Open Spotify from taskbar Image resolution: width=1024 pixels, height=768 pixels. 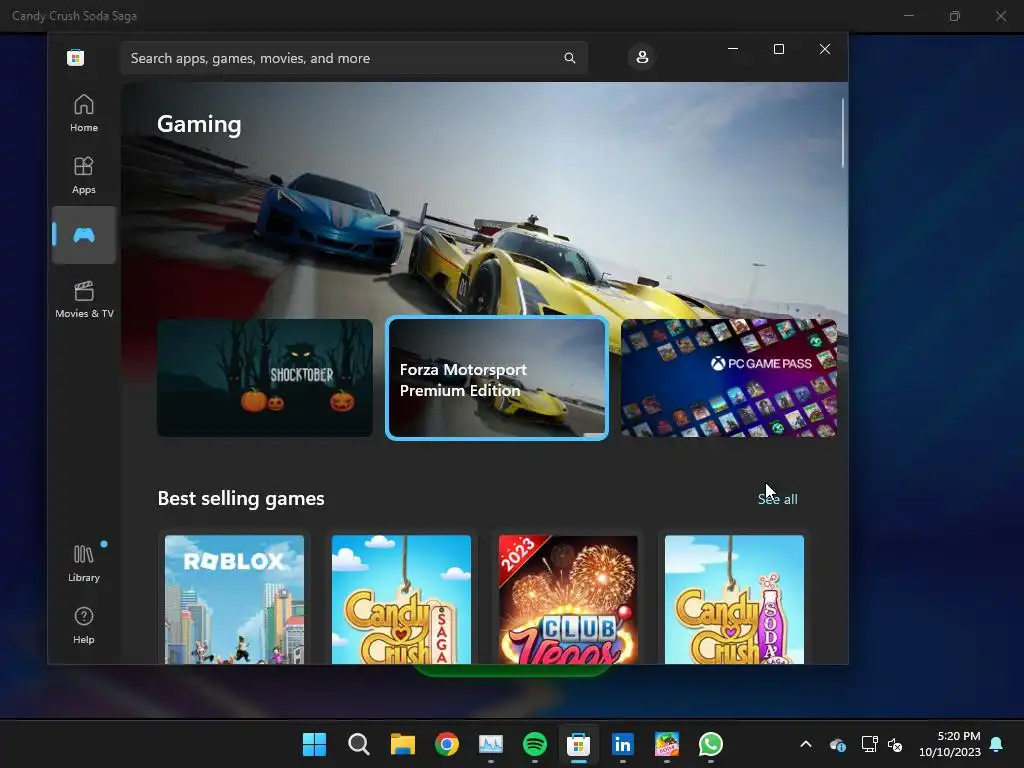[x=535, y=744]
